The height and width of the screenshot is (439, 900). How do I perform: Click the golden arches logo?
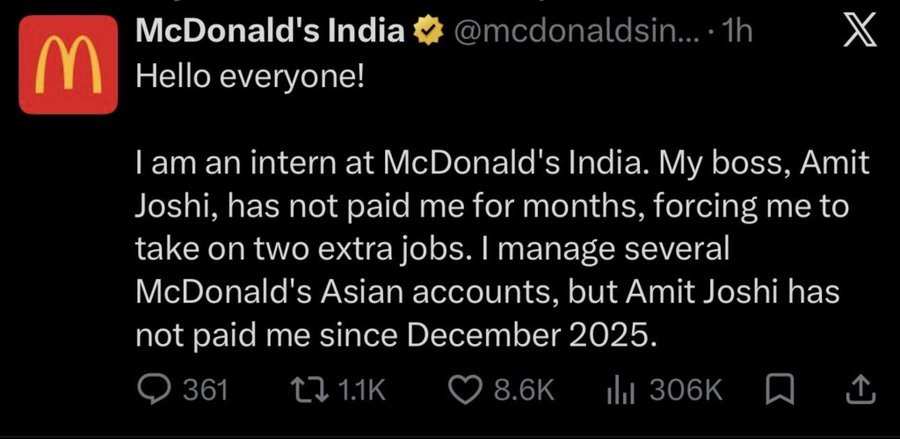[68, 64]
